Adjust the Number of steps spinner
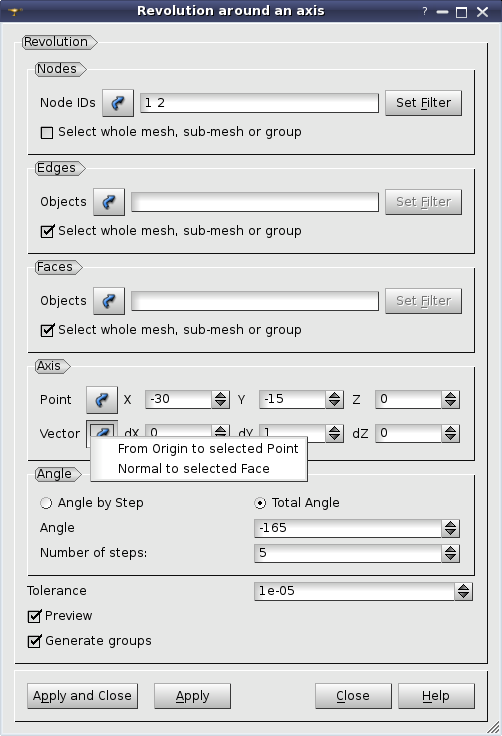The height and width of the screenshot is (736, 502). tap(450, 553)
